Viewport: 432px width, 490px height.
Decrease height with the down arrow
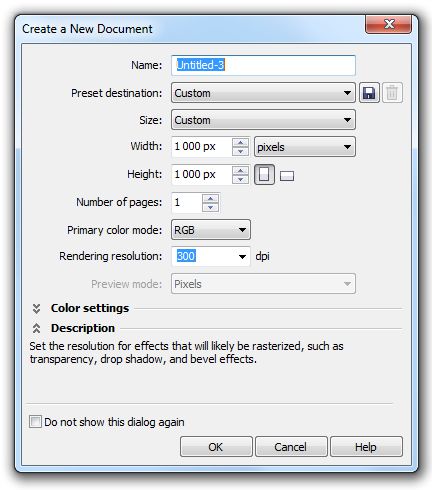[240, 179]
